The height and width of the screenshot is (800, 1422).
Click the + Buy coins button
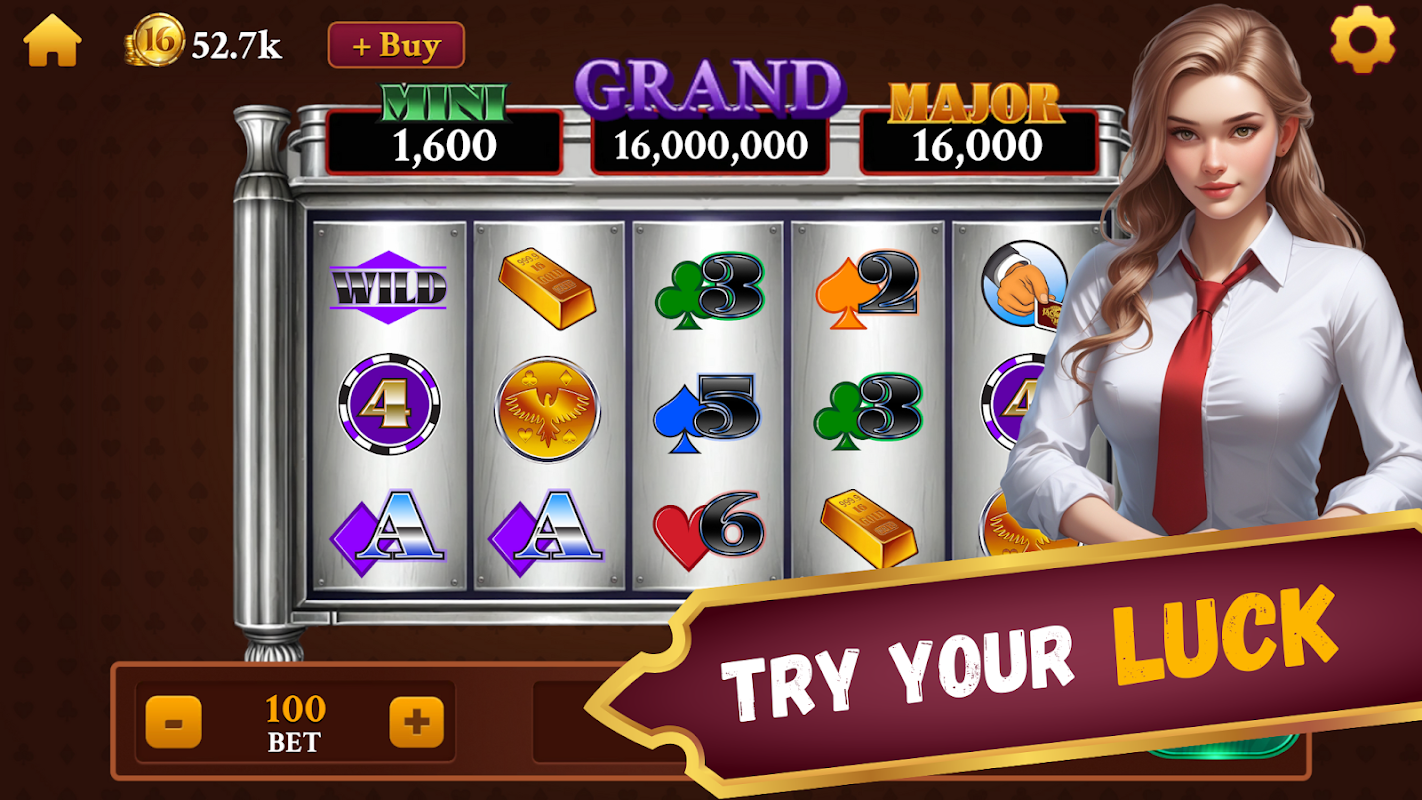coord(396,45)
